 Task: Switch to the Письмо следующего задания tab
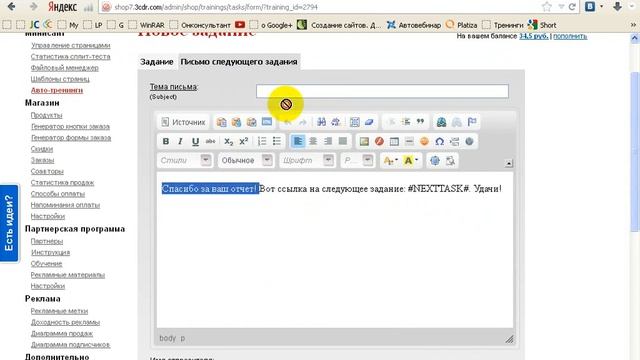(x=239, y=62)
